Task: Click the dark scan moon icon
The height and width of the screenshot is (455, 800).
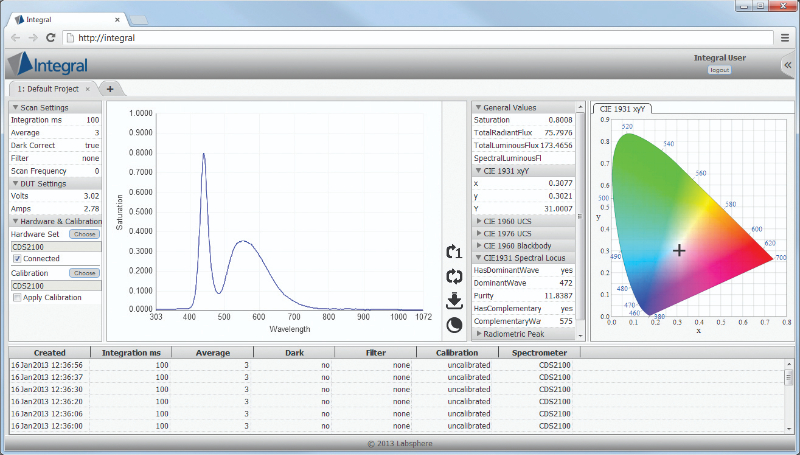Action: point(455,324)
